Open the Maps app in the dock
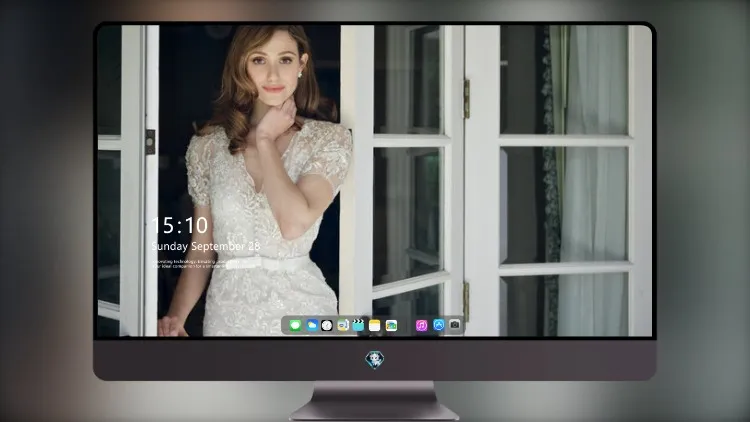750x422 pixels. click(343, 326)
